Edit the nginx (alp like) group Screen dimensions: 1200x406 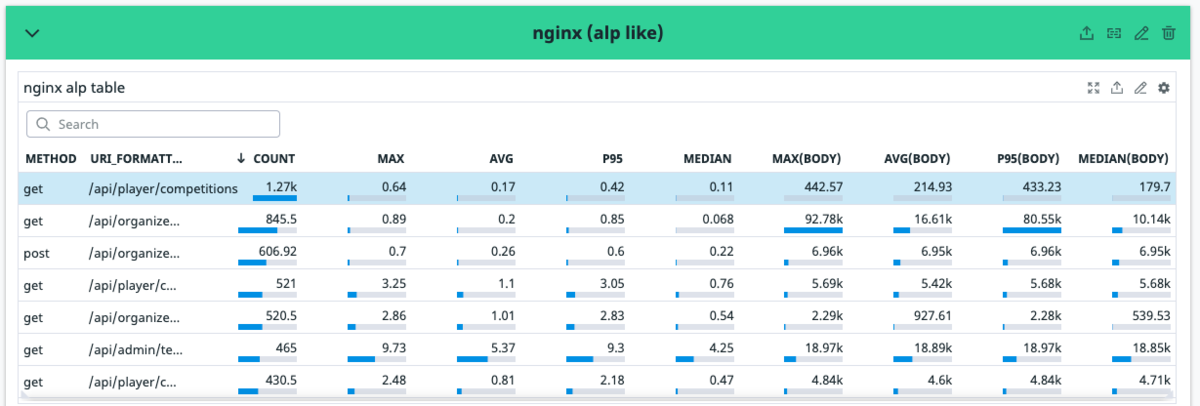pos(1141,33)
